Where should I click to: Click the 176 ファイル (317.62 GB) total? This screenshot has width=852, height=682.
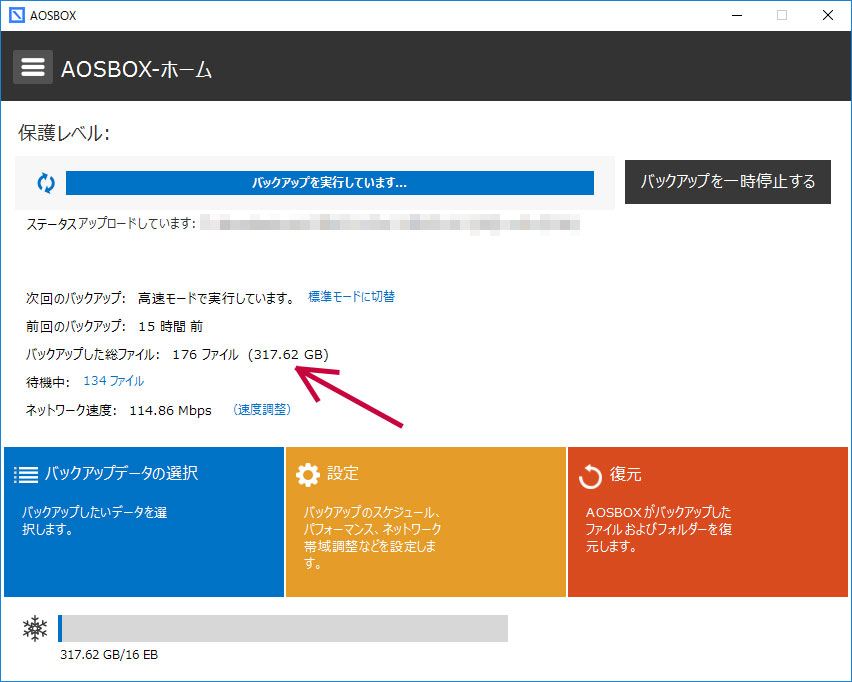(250, 354)
